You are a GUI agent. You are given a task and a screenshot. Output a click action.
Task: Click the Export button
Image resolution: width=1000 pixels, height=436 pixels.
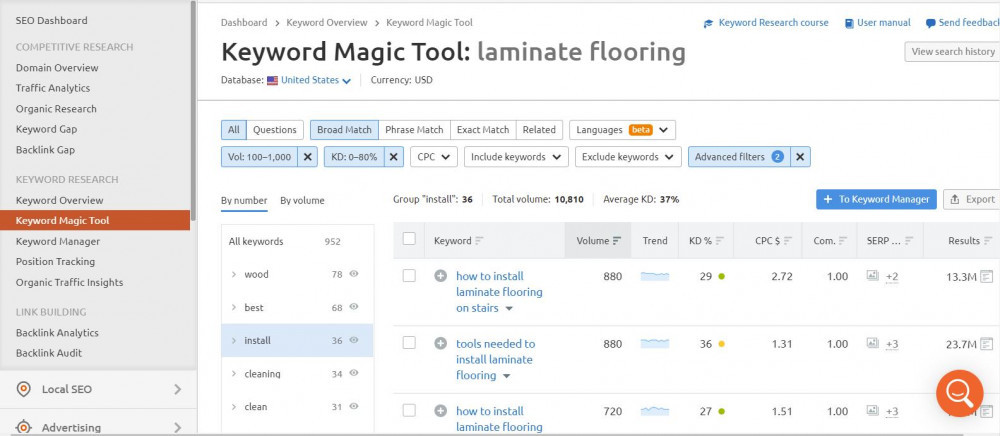pyautogui.click(x=971, y=200)
